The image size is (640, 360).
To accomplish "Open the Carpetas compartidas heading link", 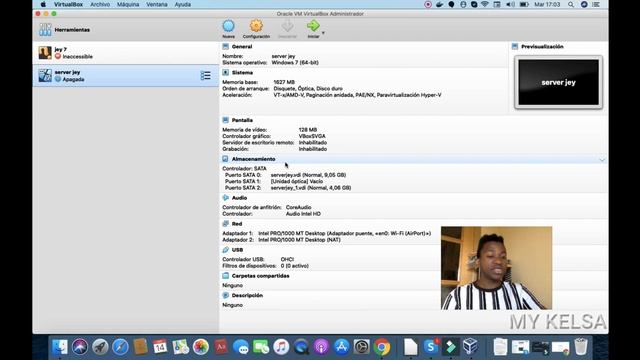I will tap(260, 276).
